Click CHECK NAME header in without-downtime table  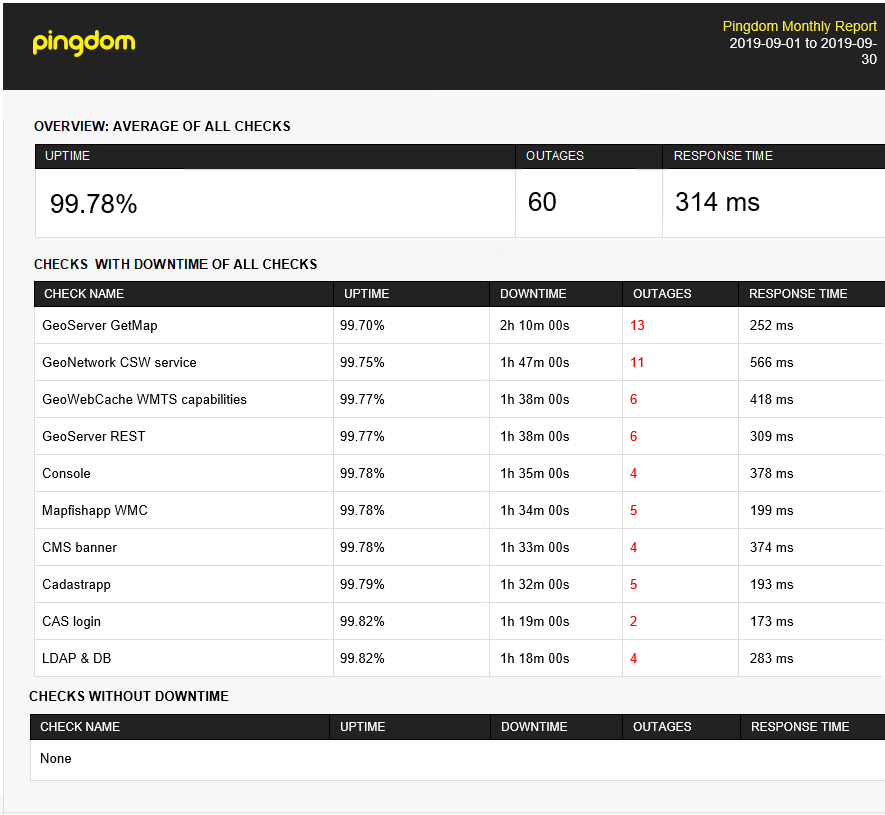coord(80,726)
